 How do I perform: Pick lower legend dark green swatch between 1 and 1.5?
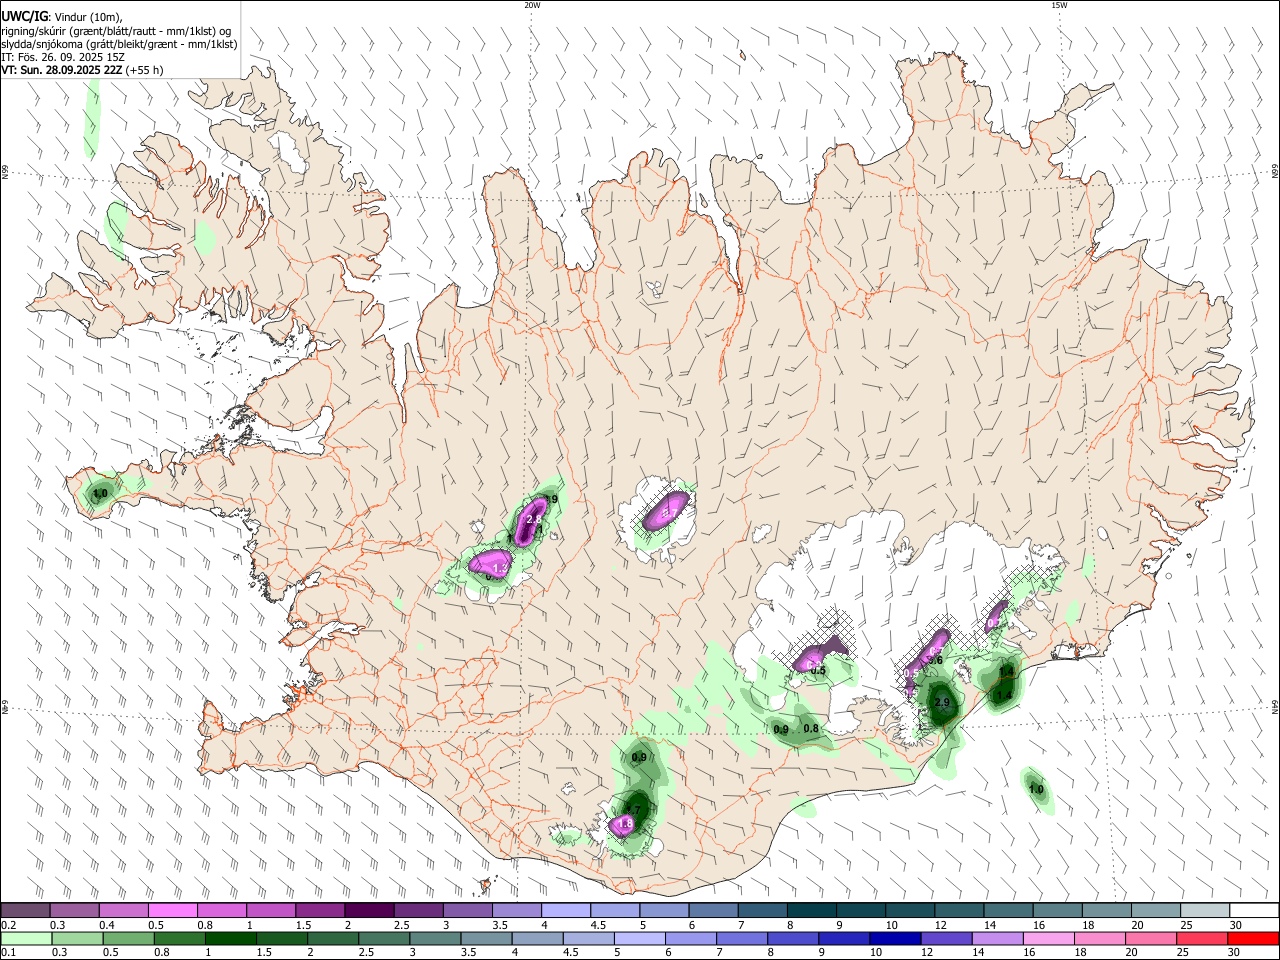(x=230, y=938)
